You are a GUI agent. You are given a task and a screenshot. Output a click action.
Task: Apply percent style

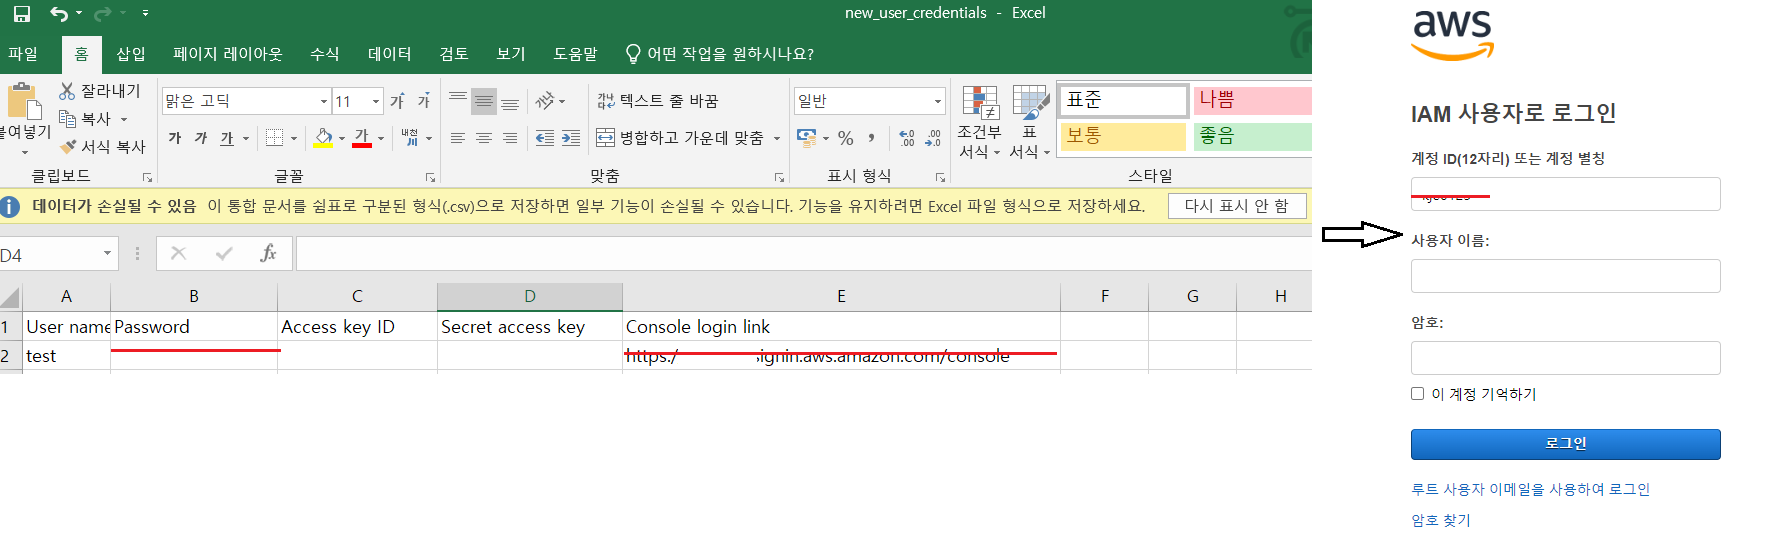pyautogui.click(x=846, y=138)
